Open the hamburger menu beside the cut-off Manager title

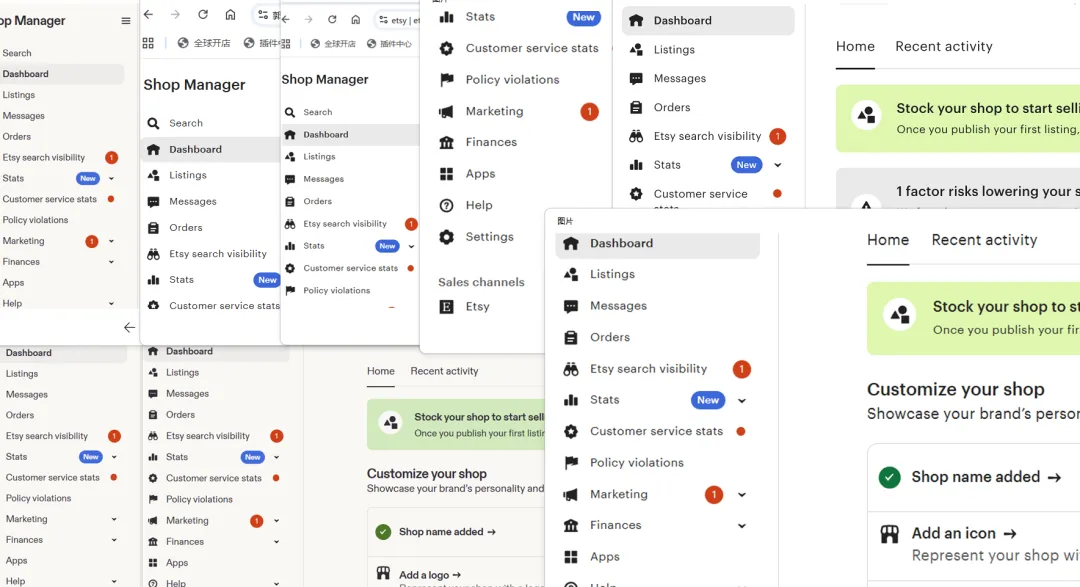[125, 21]
